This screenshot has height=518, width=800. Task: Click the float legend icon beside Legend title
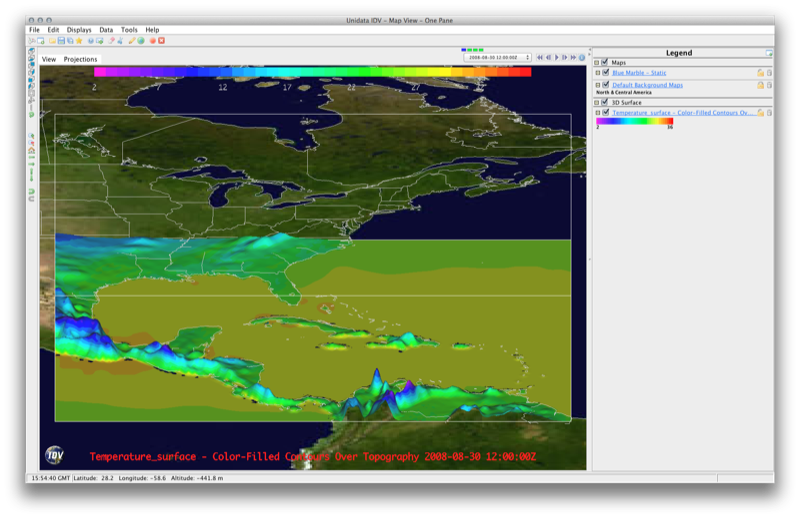tap(769, 53)
